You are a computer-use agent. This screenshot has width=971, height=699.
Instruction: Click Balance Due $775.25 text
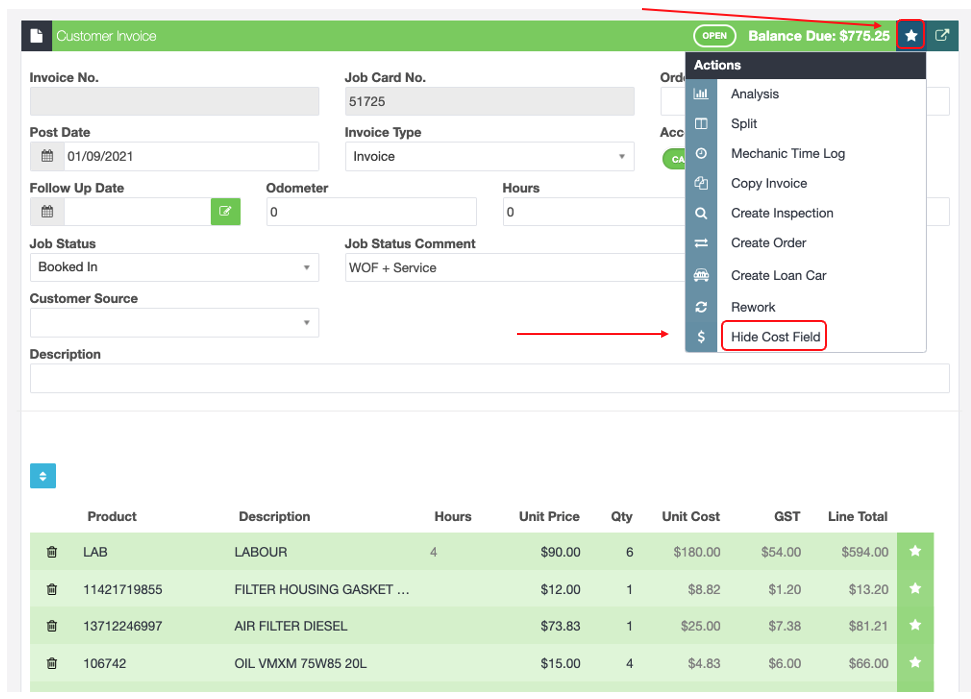819,35
